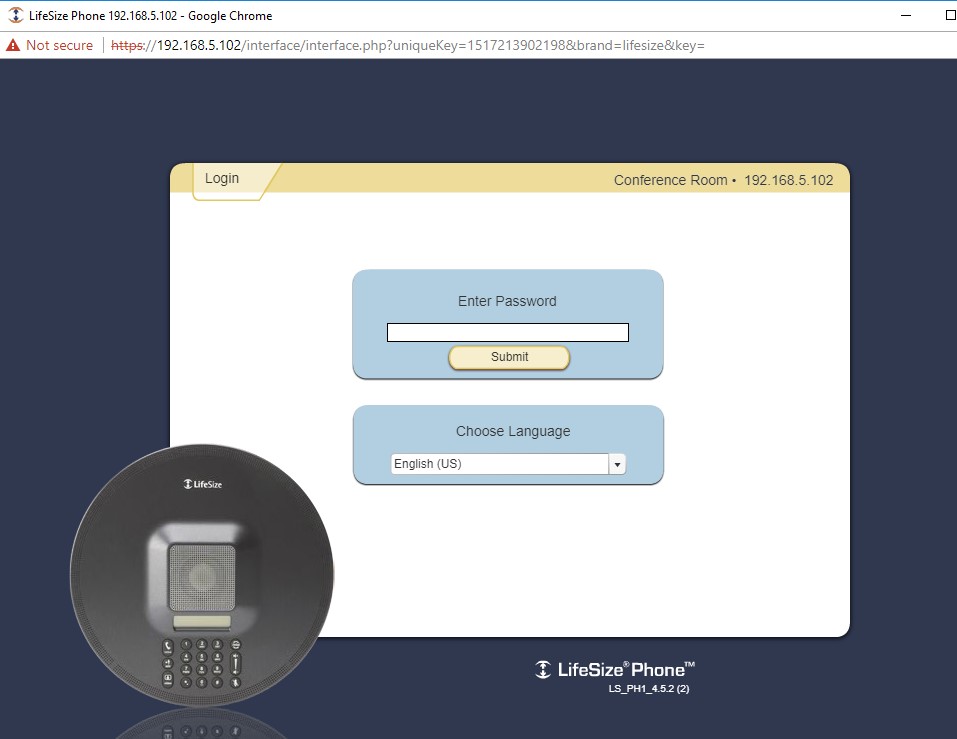Click the LifeSize Phone logo below the panel

pos(614,669)
